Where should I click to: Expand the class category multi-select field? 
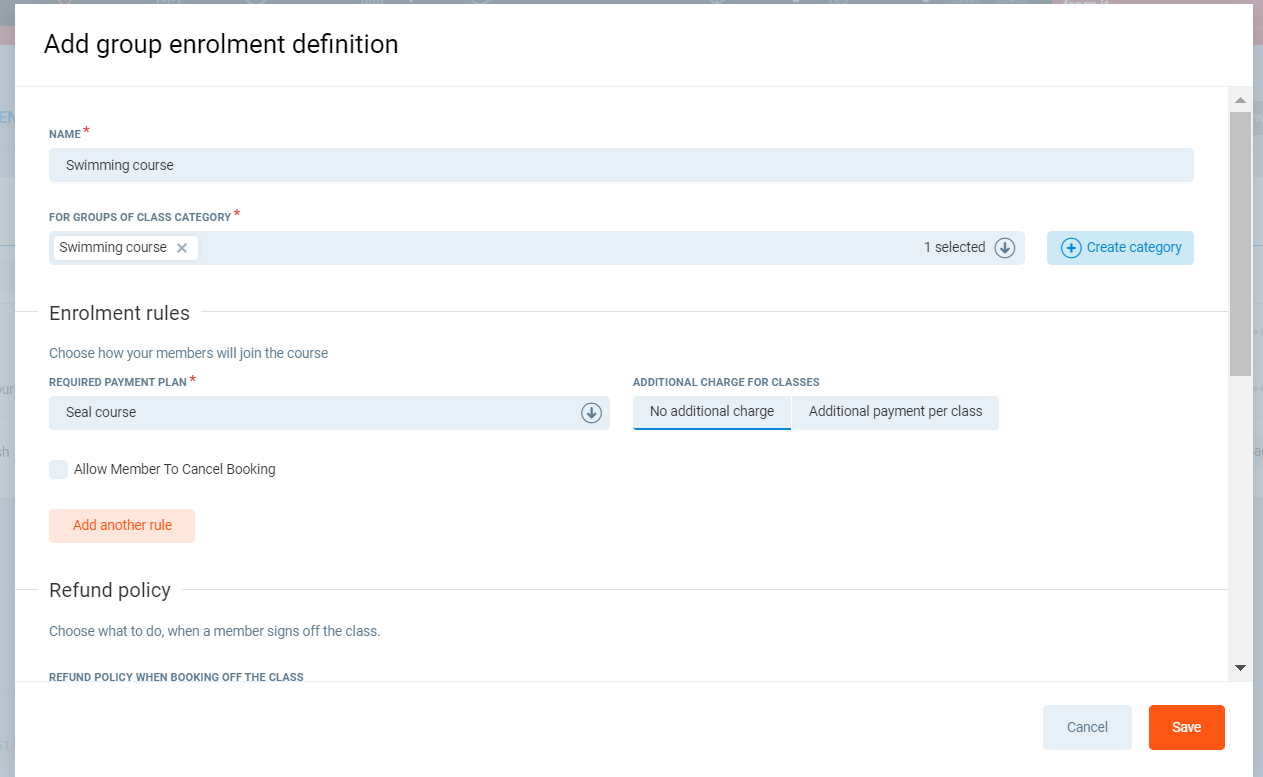tap(560, 248)
